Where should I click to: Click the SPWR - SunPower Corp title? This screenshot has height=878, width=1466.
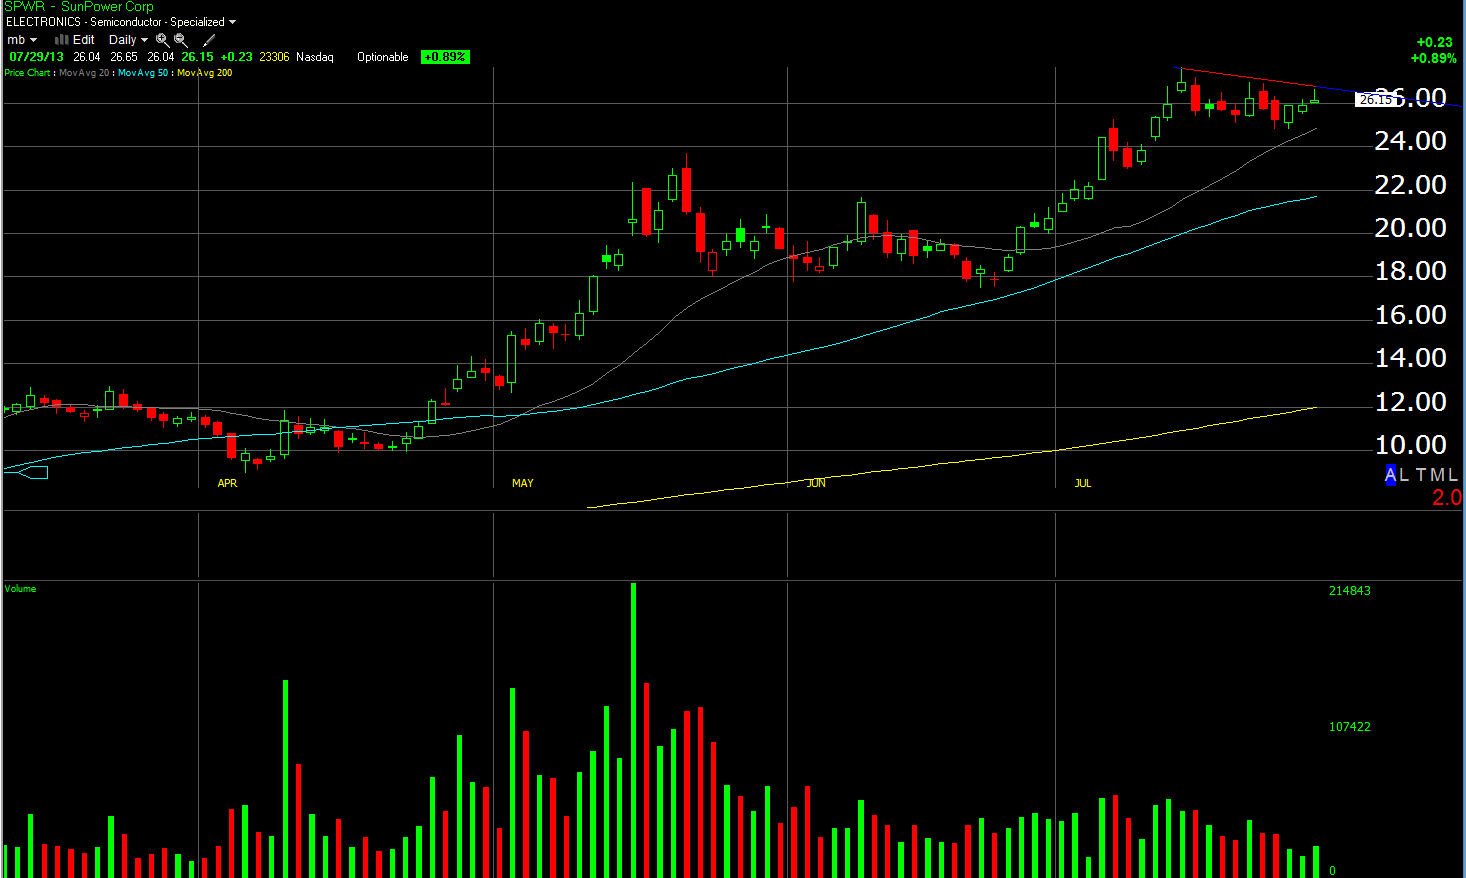[x=79, y=7]
